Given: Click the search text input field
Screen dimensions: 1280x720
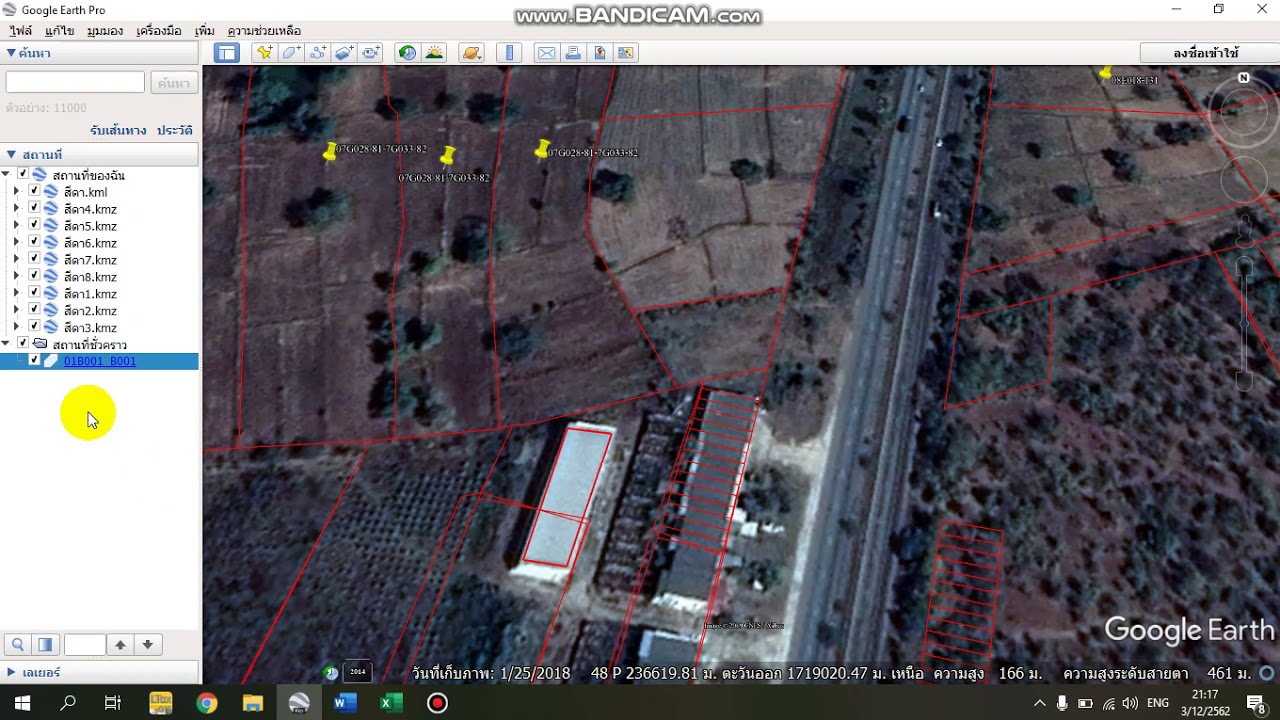Looking at the screenshot, I should [75, 82].
